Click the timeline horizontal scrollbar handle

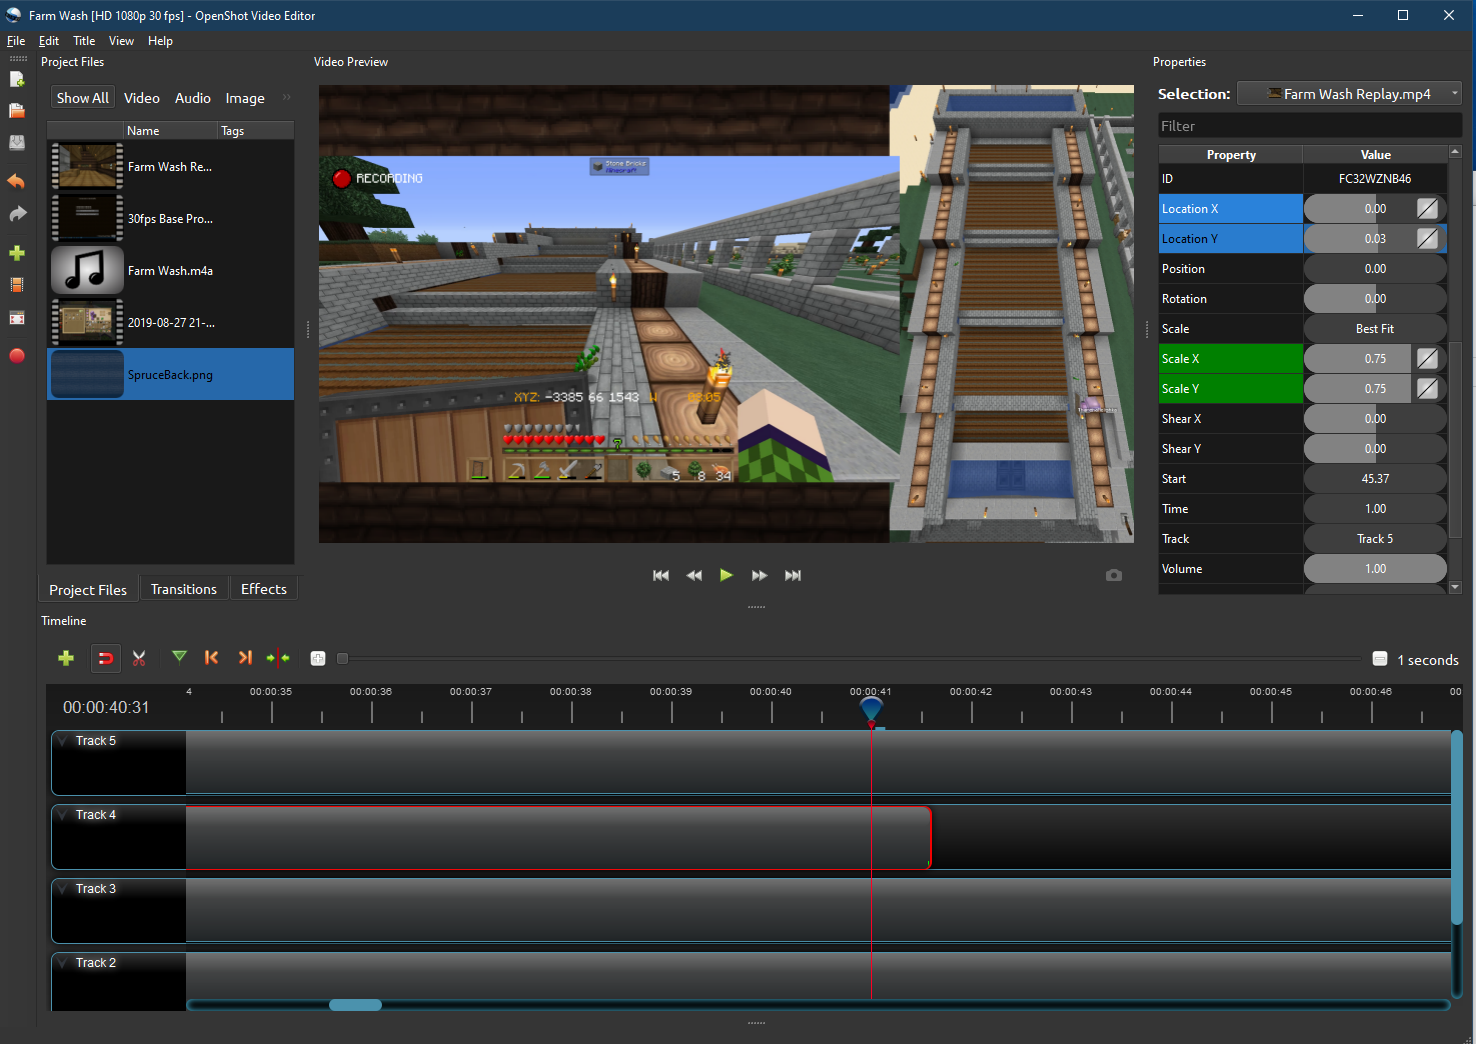pyautogui.click(x=356, y=1005)
